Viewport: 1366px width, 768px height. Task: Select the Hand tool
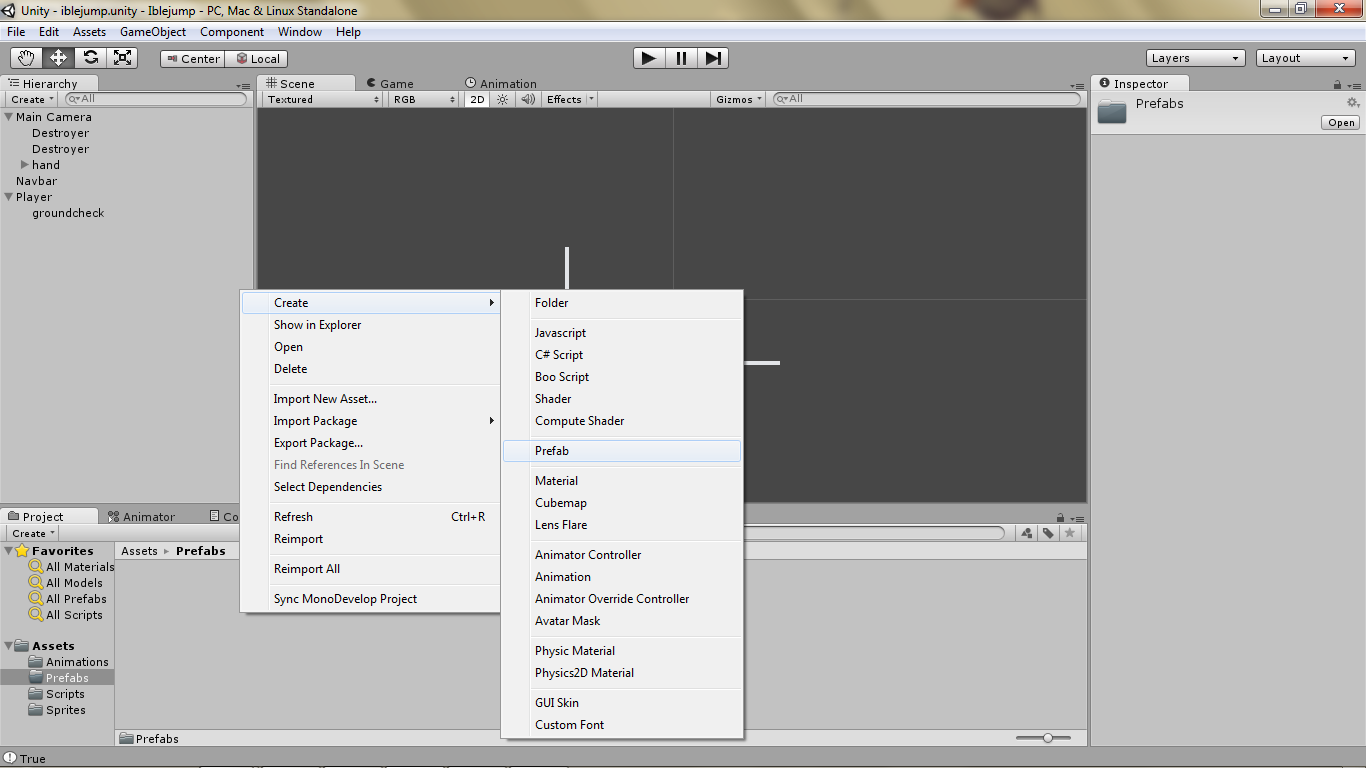tap(26, 57)
